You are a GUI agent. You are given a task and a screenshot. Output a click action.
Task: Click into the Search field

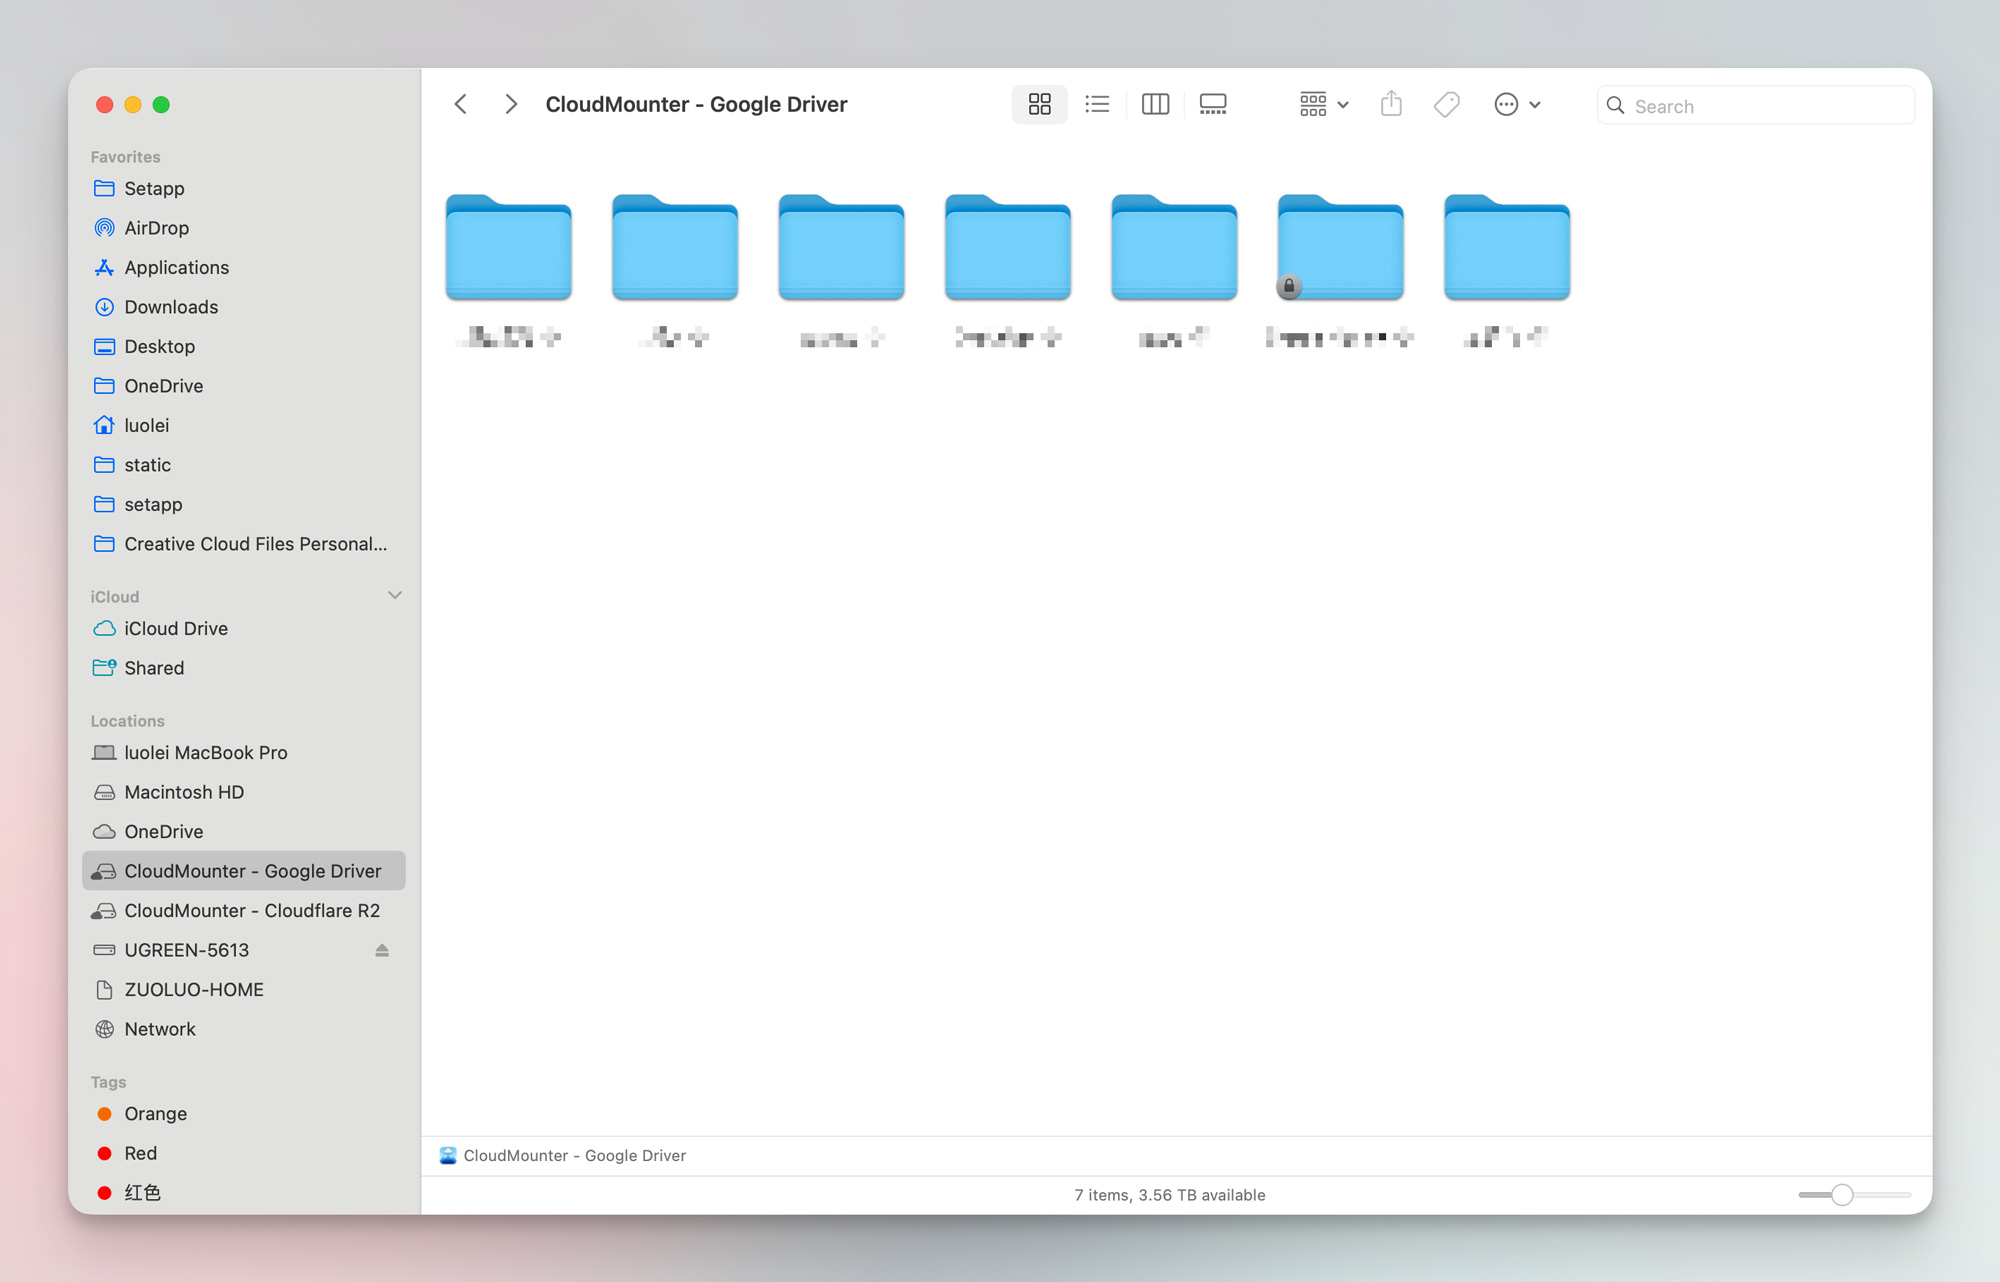[x=1756, y=105]
